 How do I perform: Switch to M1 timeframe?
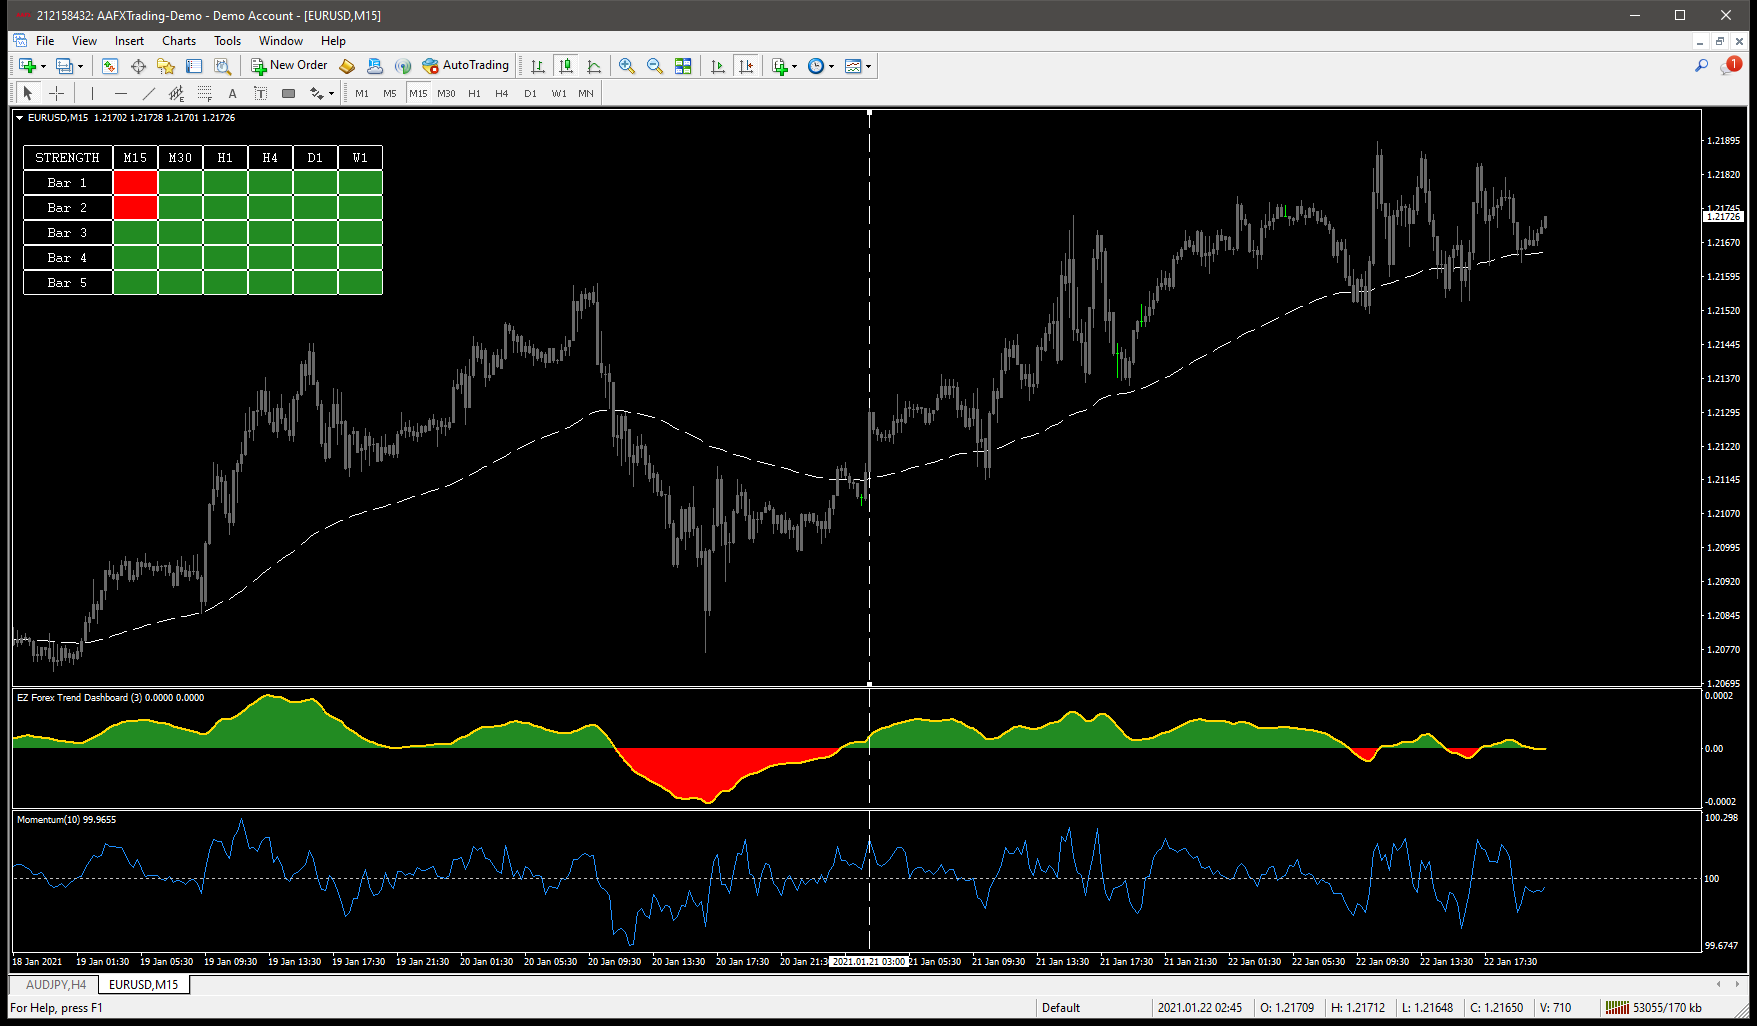[362, 93]
